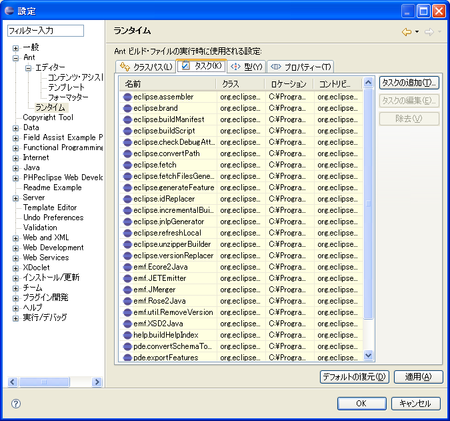This screenshot has height=421, width=450.
Task: Click the eclipse.buildScript task icon
Action: coord(127,131)
